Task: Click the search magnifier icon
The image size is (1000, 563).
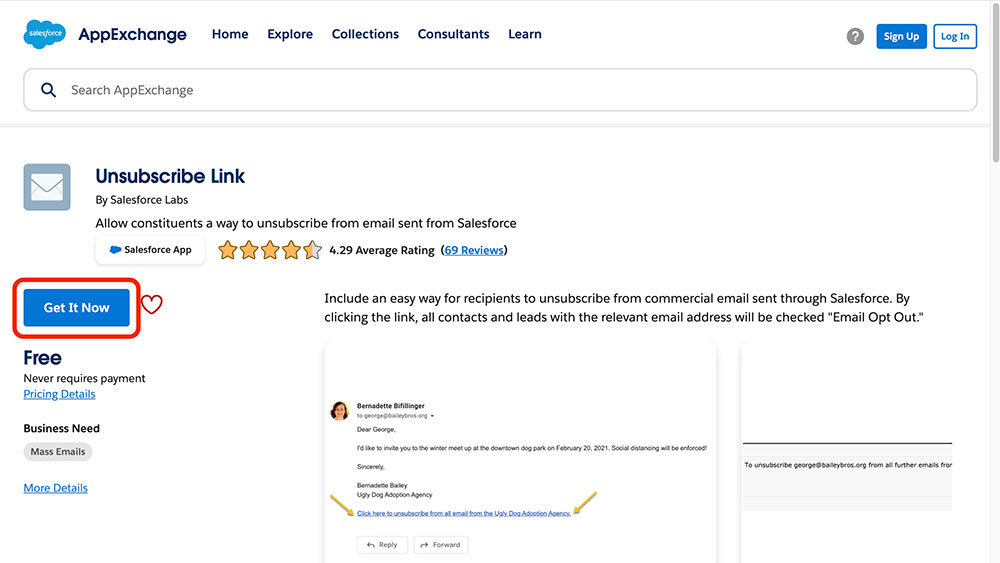Action: pos(48,90)
